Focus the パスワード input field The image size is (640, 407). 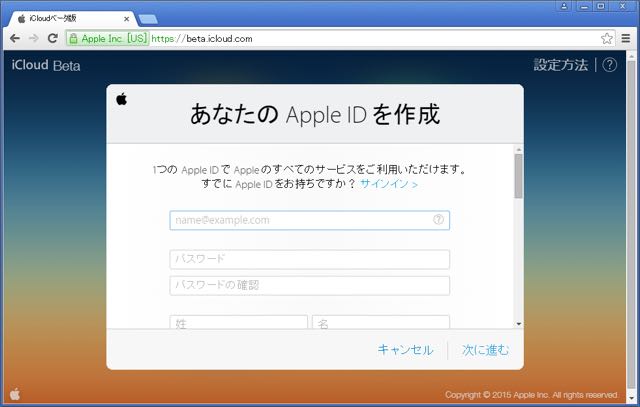click(309, 259)
